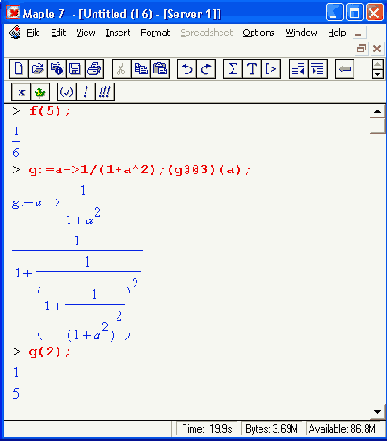Image resolution: width=387 pixels, height=441 pixels.
Task: Click the Paste clipboard icon
Action: point(160,69)
